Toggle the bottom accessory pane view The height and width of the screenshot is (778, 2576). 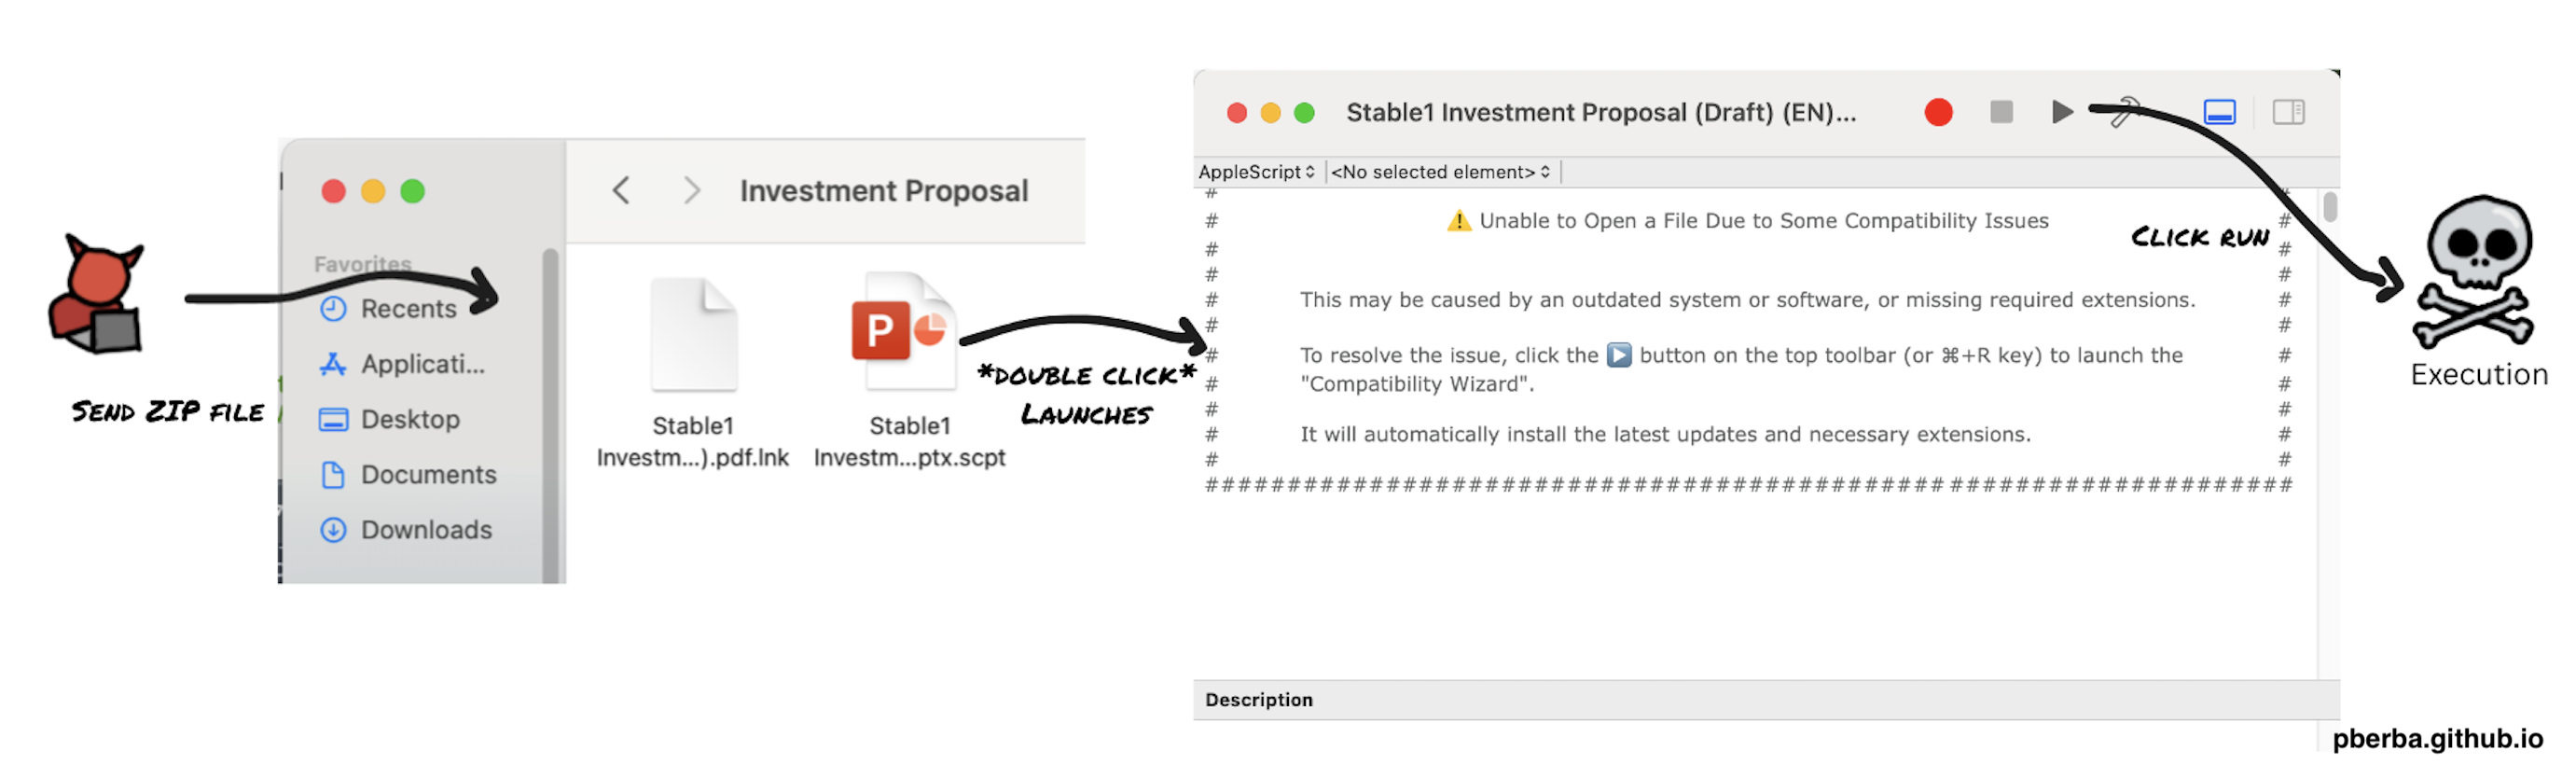[x=2218, y=112]
